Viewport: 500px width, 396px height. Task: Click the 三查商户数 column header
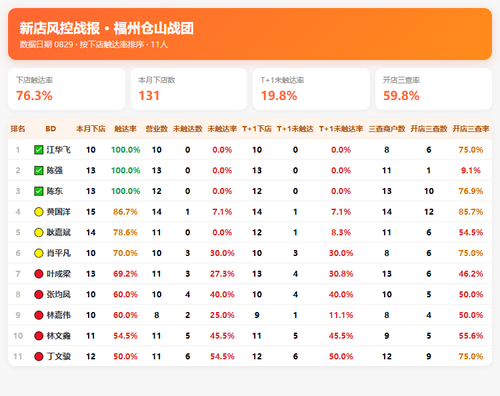coord(387,129)
